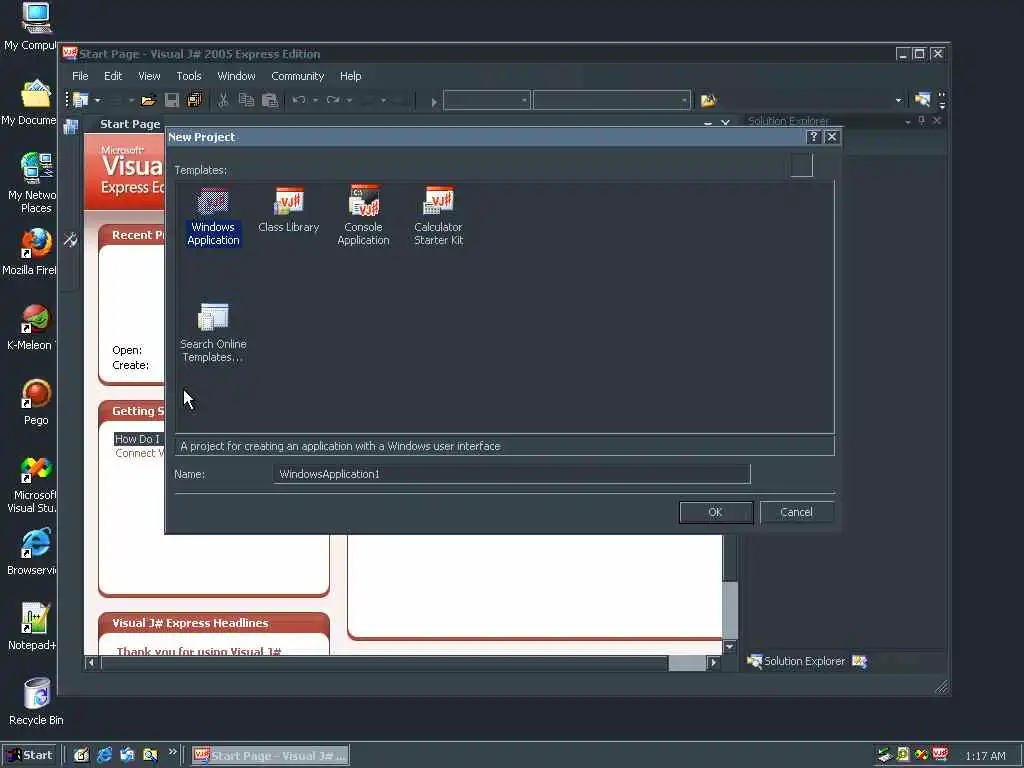
Task: Select the Class Library template
Action: tap(288, 210)
